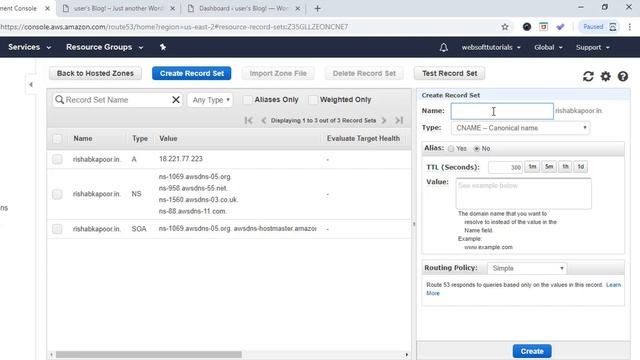Image resolution: width=640 pixels, height=360 pixels.
Task: Click the refresh icon in Route 53 toolbar
Action: pos(588,76)
